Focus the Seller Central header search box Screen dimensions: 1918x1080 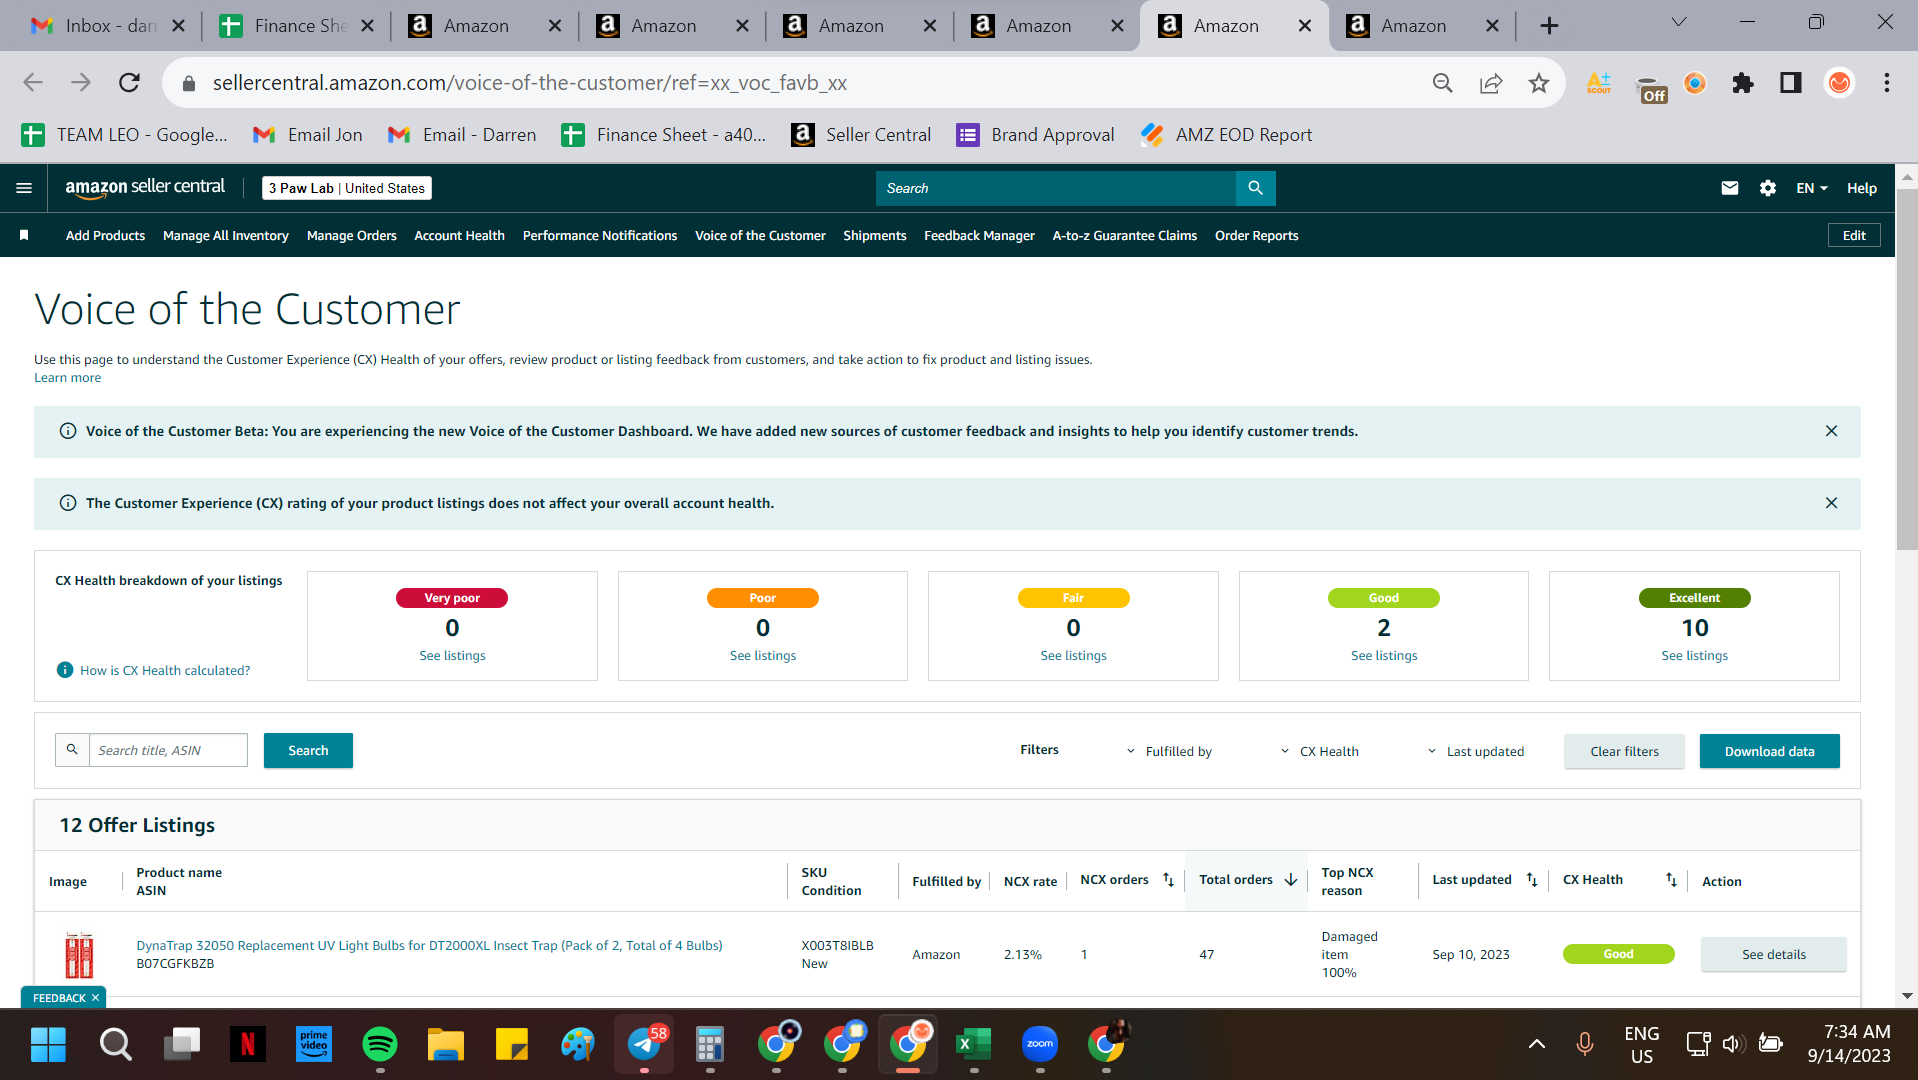pos(1055,188)
